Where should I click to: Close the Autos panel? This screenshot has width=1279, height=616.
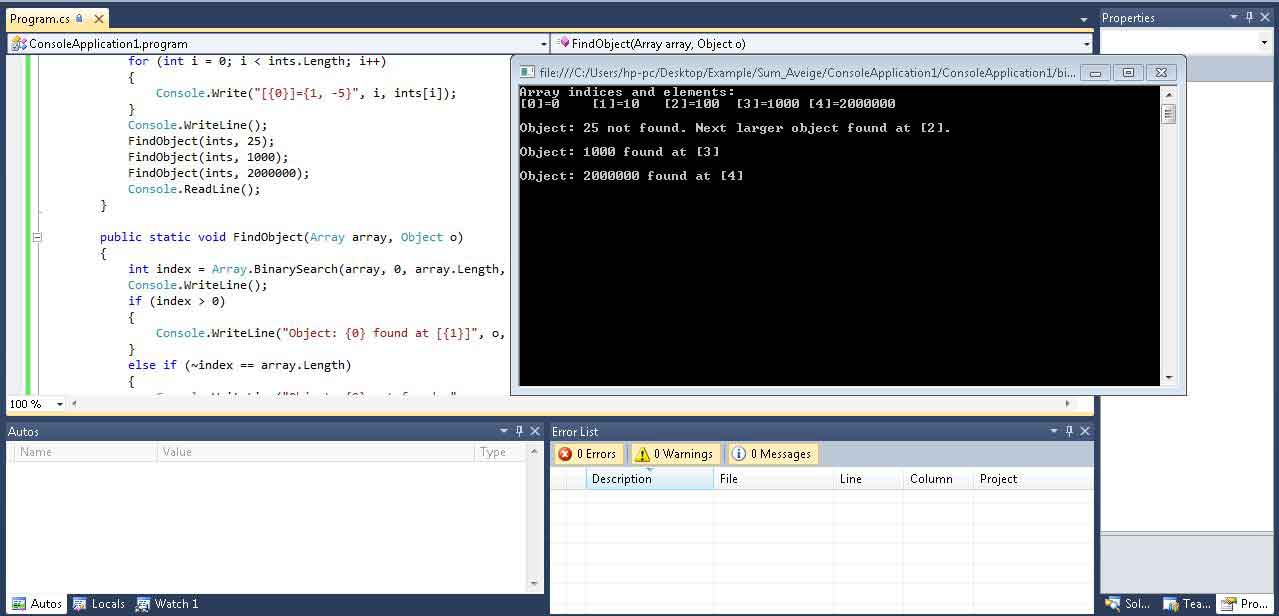coord(535,431)
